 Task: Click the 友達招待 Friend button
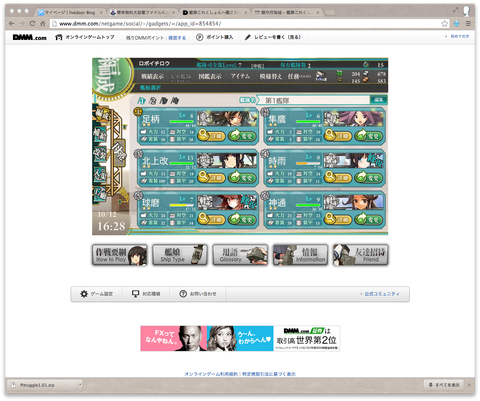(x=361, y=255)
